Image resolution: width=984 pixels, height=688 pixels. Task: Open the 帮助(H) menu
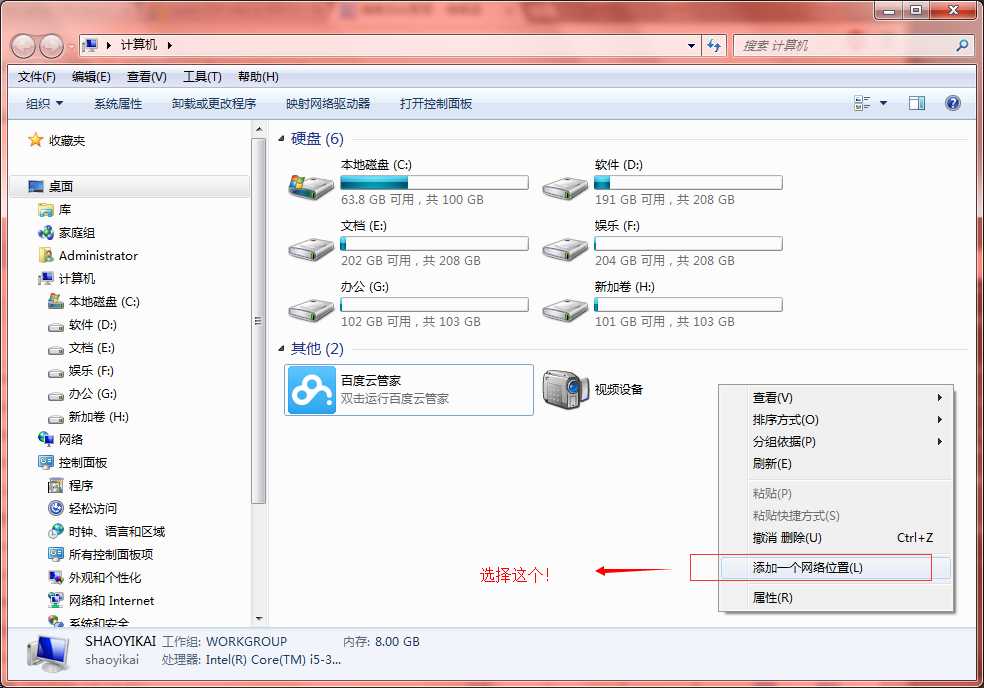(x=258, y=77)
